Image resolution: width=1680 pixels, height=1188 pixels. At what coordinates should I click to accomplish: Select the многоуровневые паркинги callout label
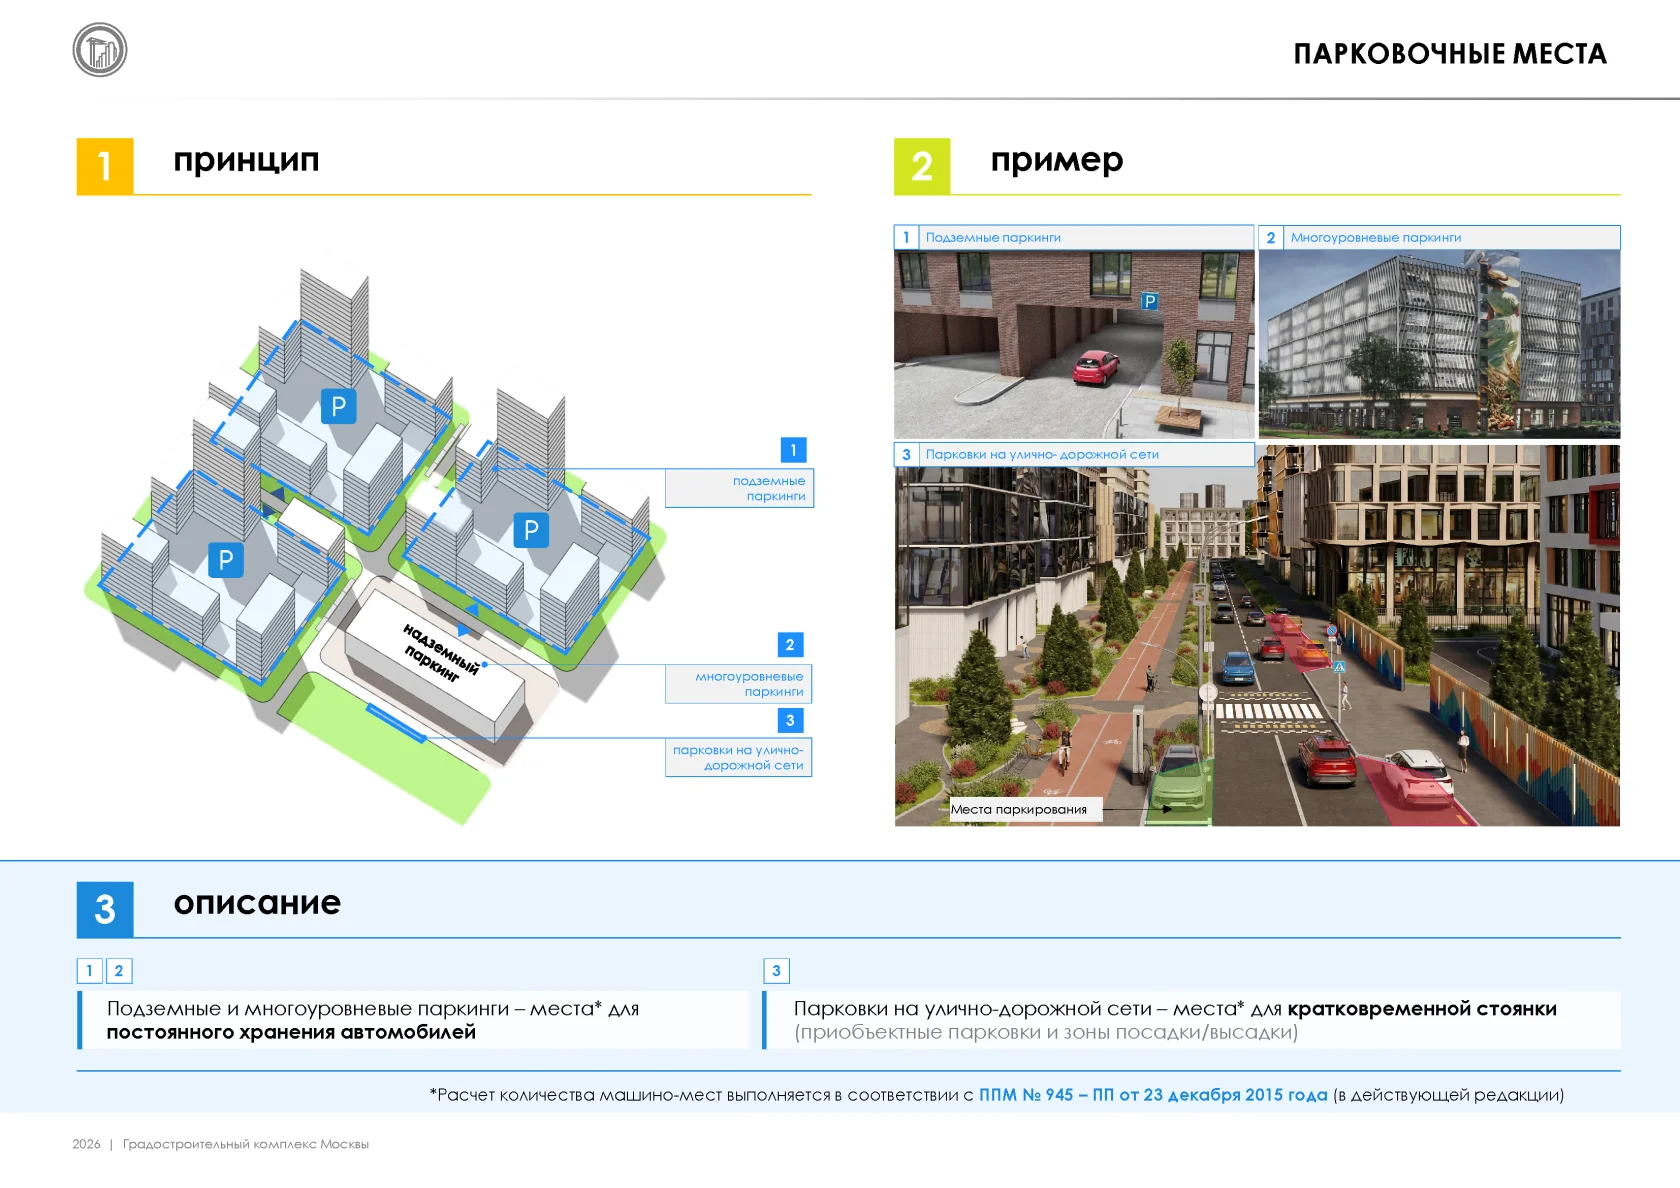[x=738, y=684]
